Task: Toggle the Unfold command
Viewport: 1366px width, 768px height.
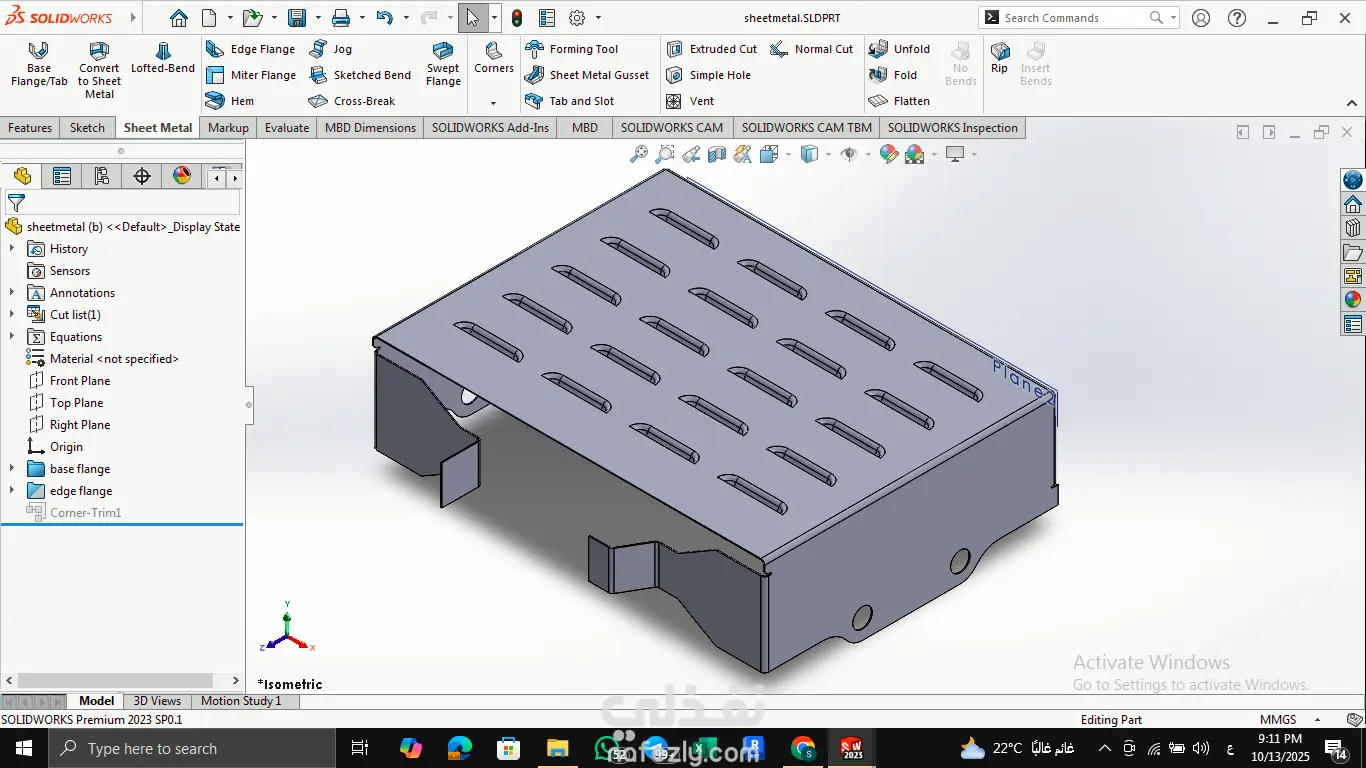Action: click(x=899, y=49)
